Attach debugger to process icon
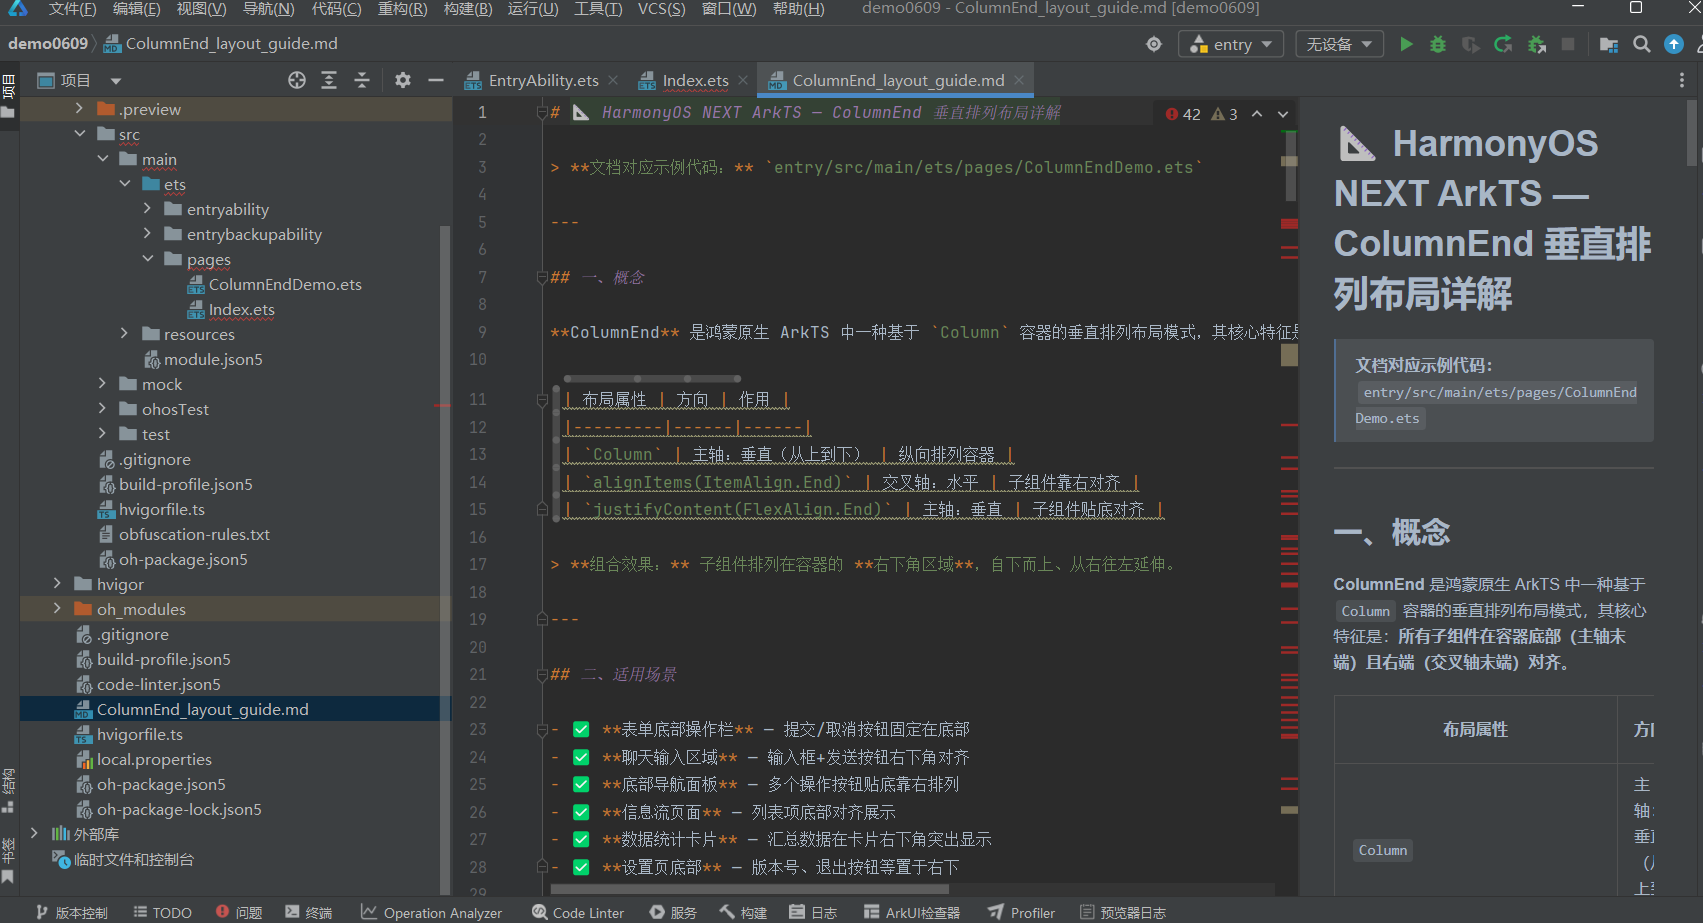Viewport: 1703px width, 923px height. point(1537,44)
